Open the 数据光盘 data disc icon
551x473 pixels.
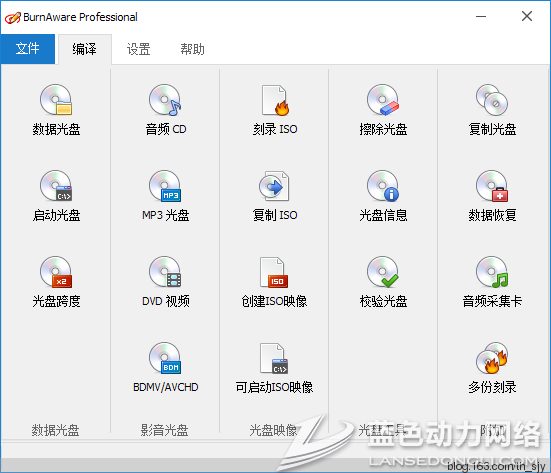[56, 100]
